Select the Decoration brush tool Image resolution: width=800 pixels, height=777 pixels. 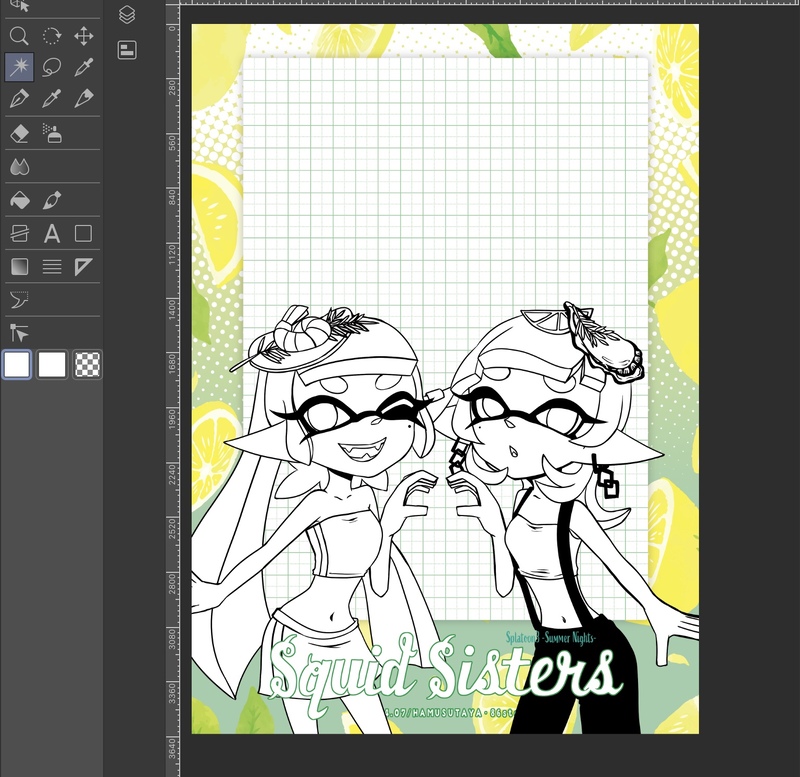[52, 200]
